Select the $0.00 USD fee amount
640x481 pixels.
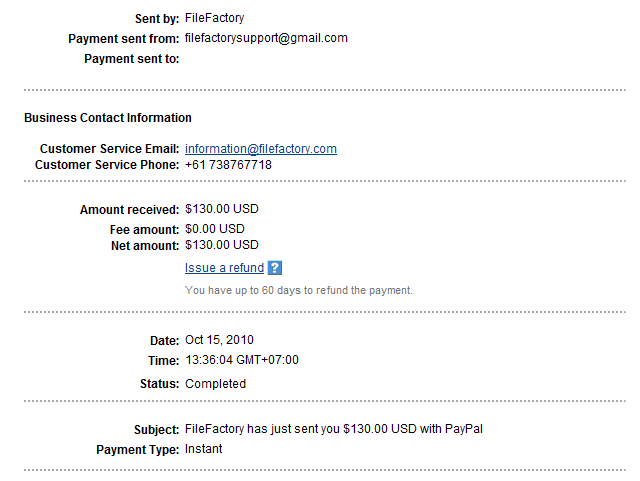click(215, 228)
